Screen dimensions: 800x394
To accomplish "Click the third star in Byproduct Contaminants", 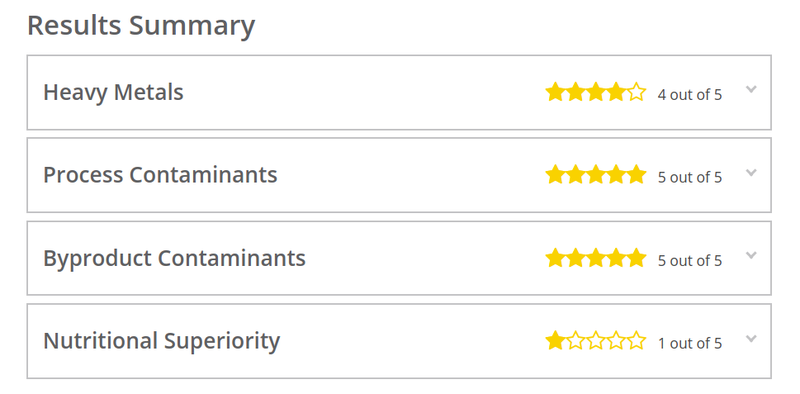I will (x=596, y=258).
